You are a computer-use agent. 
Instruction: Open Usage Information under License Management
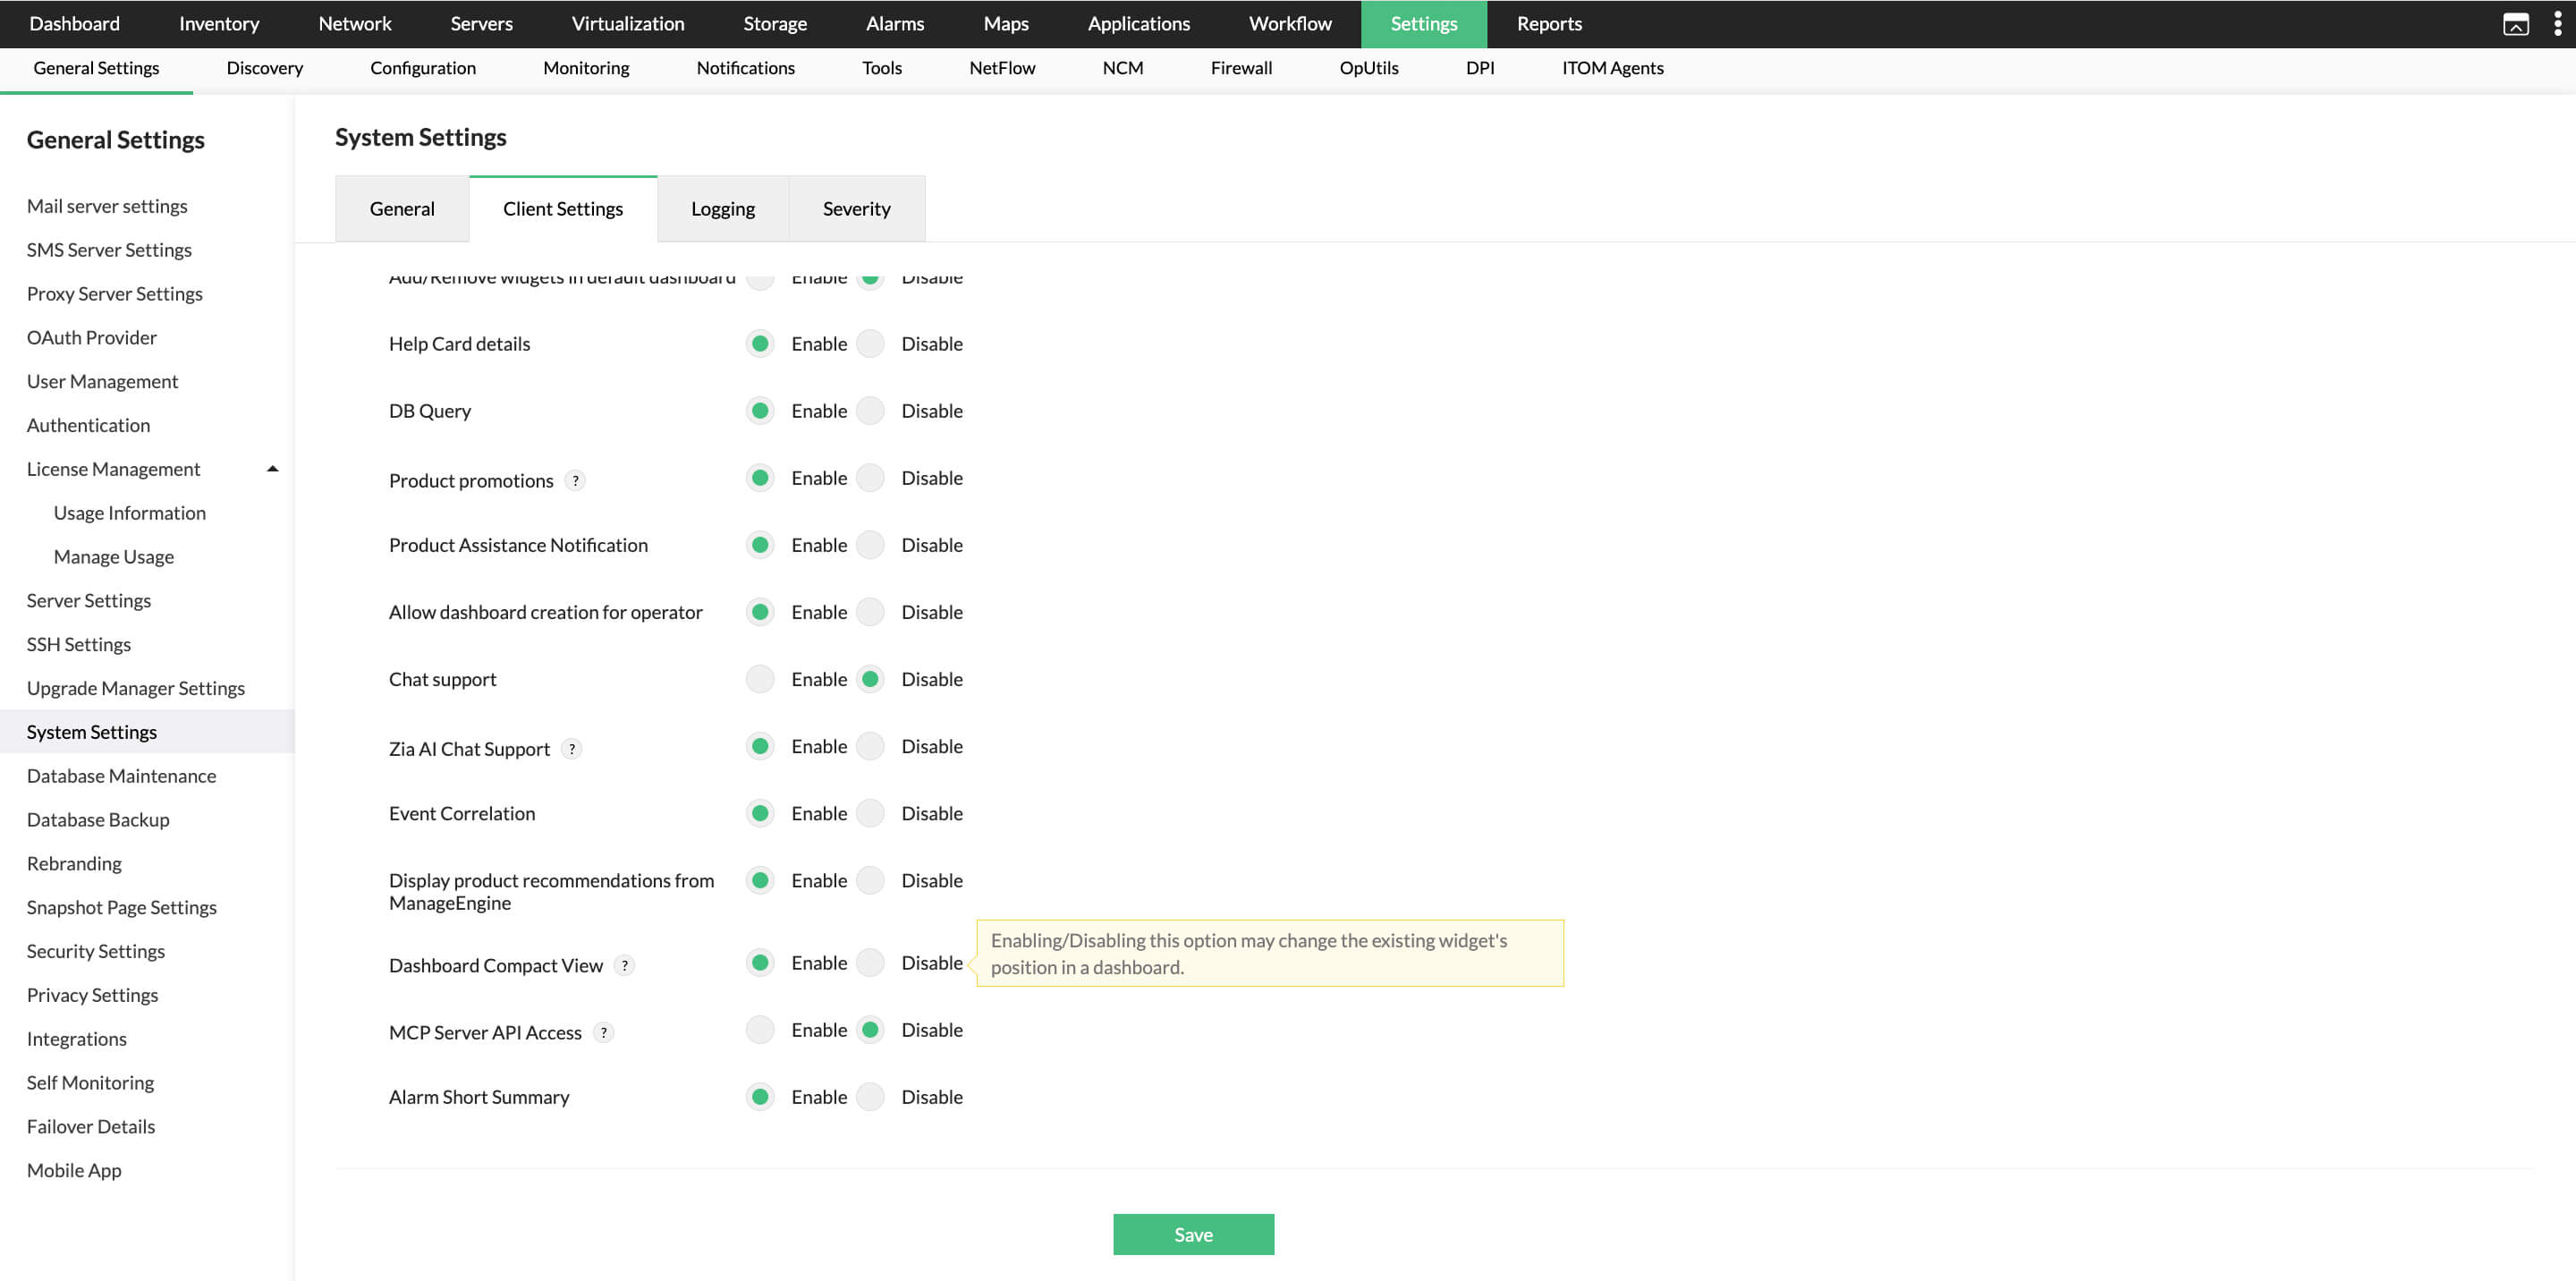130,513
